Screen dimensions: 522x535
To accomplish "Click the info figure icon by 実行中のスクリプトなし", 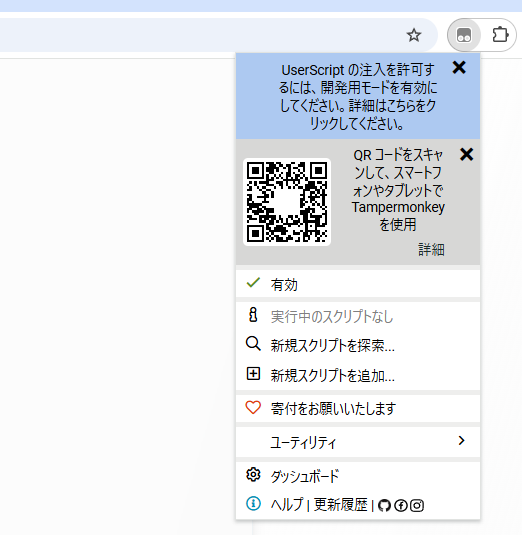I will 253,315.
